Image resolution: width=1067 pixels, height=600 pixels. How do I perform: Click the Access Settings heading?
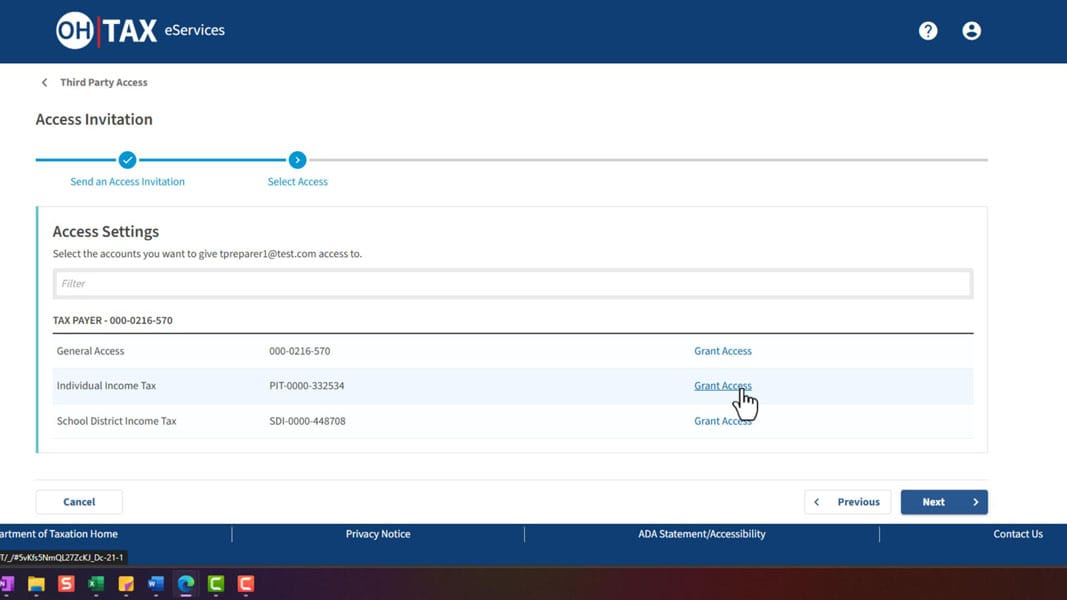point(105,231)
